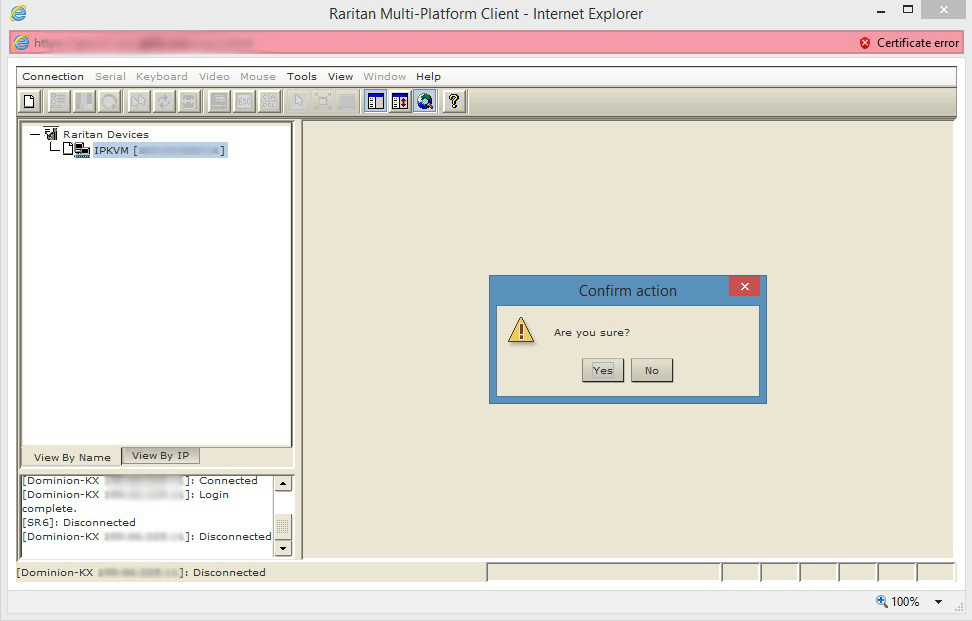Click the send ESC key icon
Image resolution: width=972 pixels, height=621 pixels.
(x=244, y=101)
